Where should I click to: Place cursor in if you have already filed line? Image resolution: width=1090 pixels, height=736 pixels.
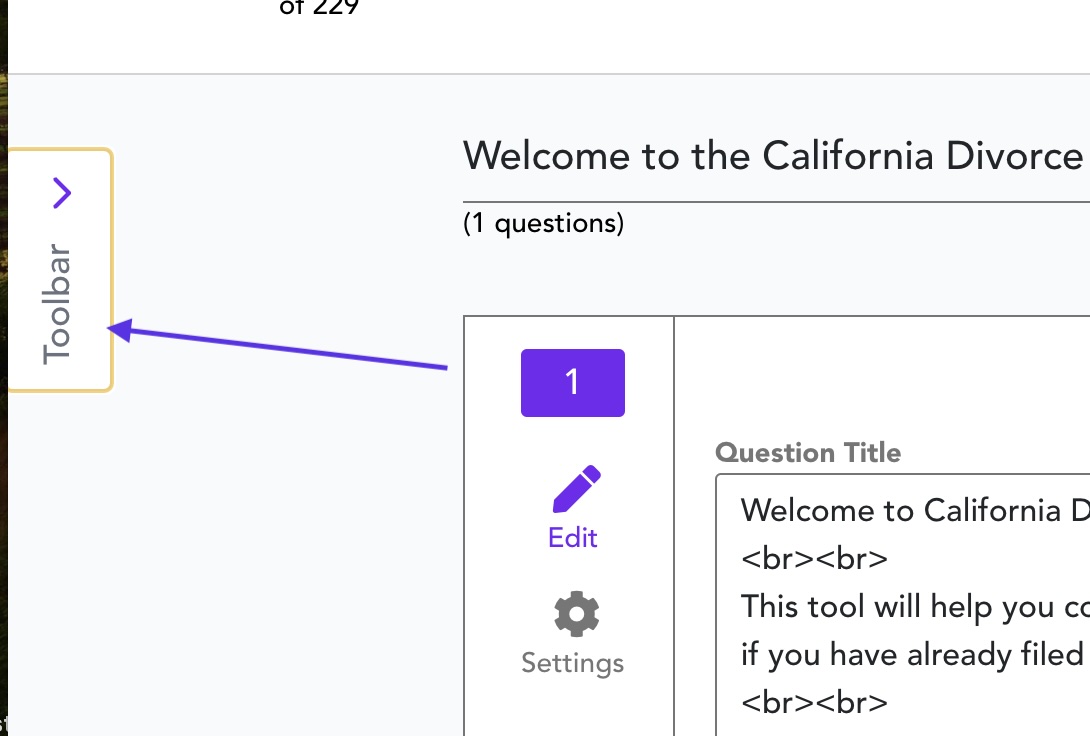click(915, 655)
